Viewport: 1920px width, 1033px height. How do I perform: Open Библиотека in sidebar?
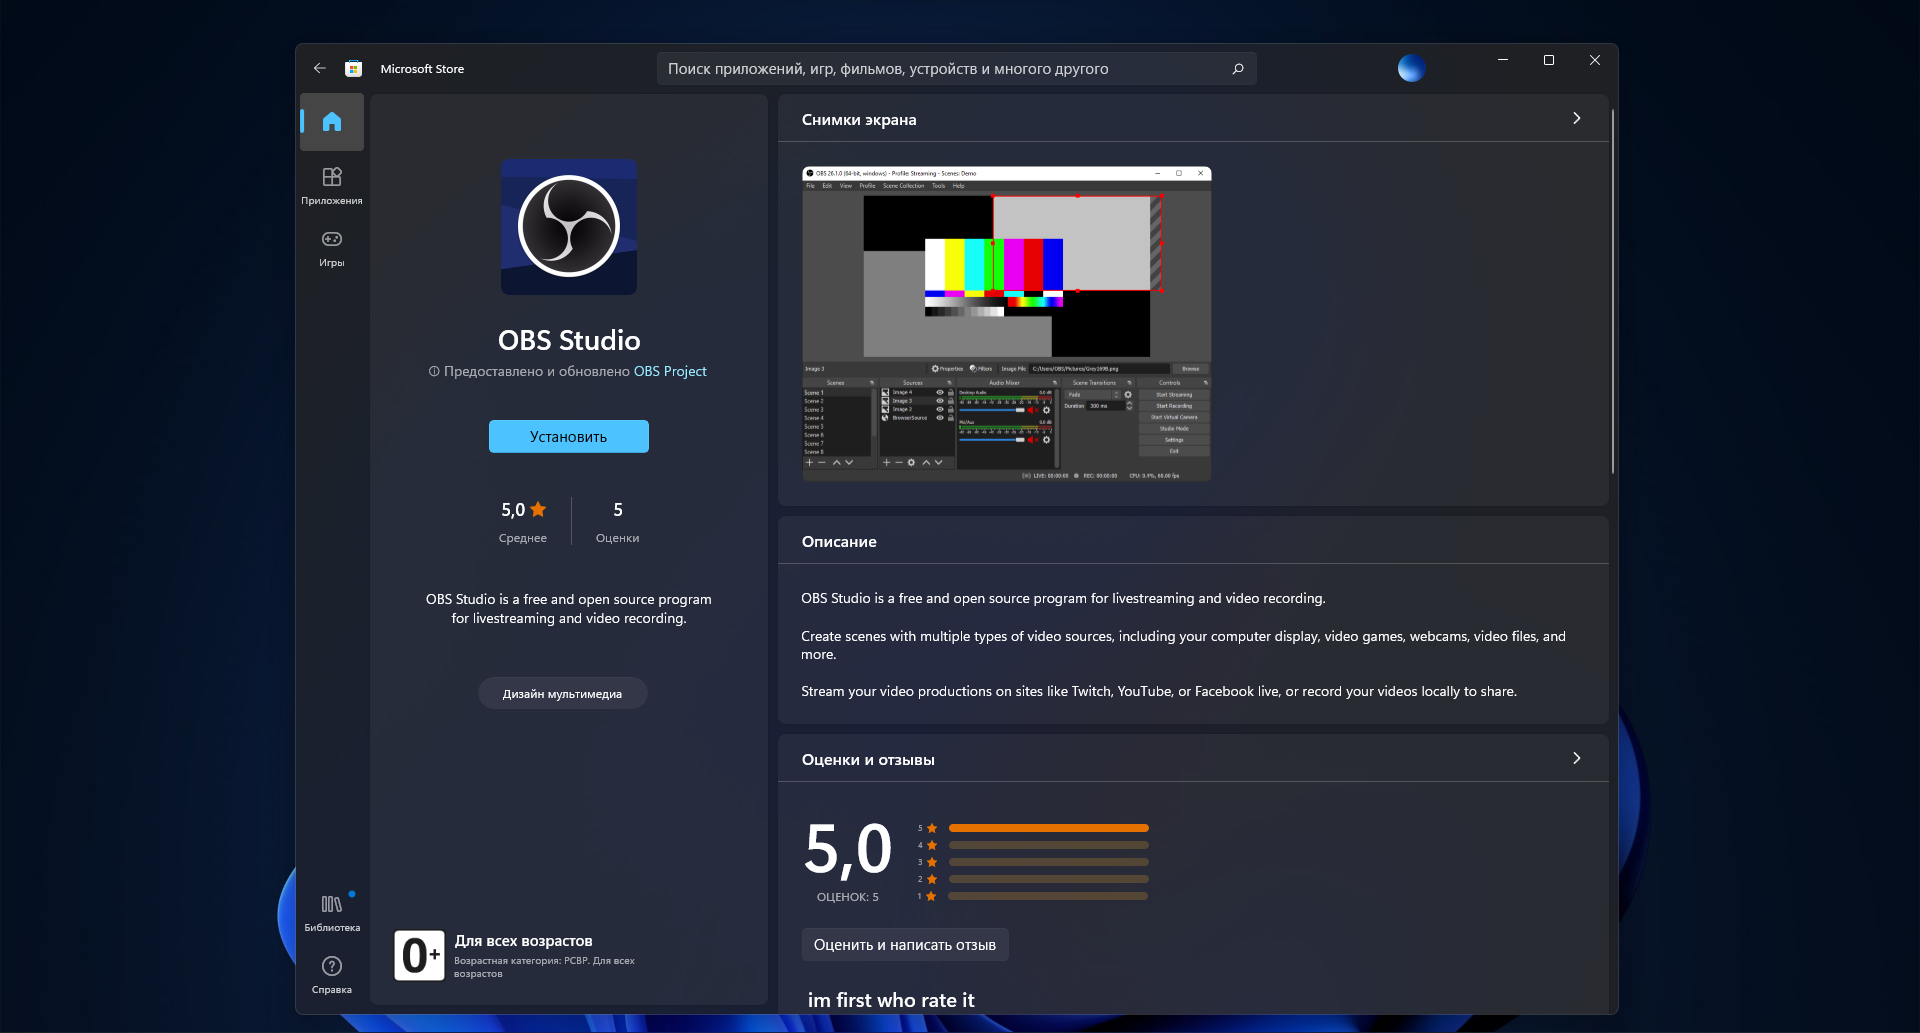[332, 913]
